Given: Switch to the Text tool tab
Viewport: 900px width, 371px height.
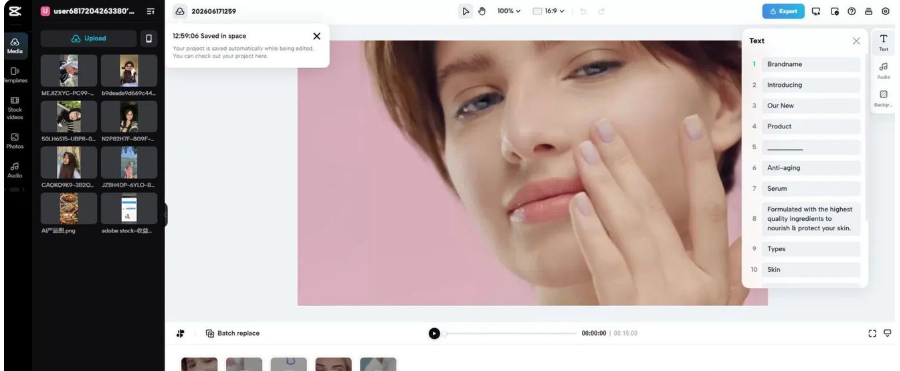Looking at the screenshot, I should [883, 42].
